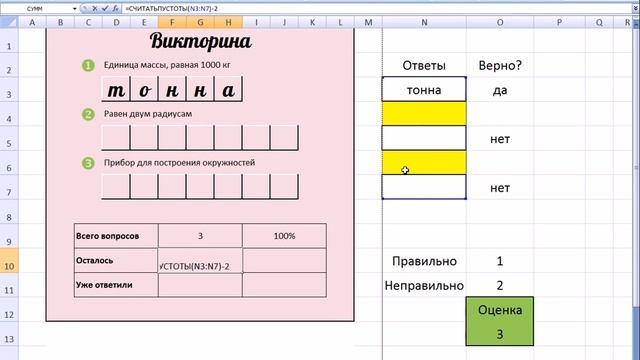
Task: Click the да cell
Action: click(x=500, y=90)
